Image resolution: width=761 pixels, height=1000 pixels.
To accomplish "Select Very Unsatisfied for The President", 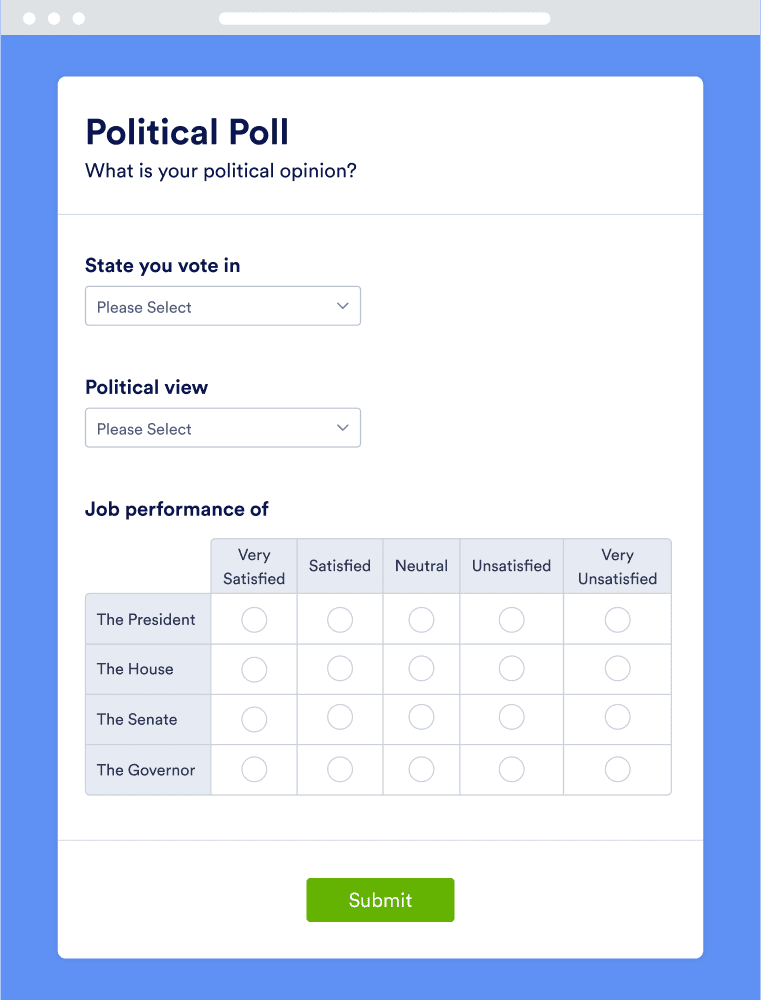I will click(x=617, y=619).
